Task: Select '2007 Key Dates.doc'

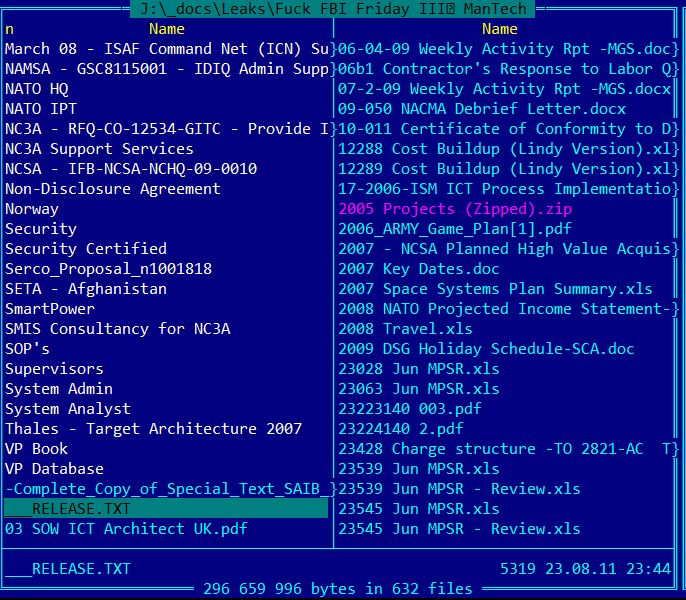Action: click(x=419, y=269)
